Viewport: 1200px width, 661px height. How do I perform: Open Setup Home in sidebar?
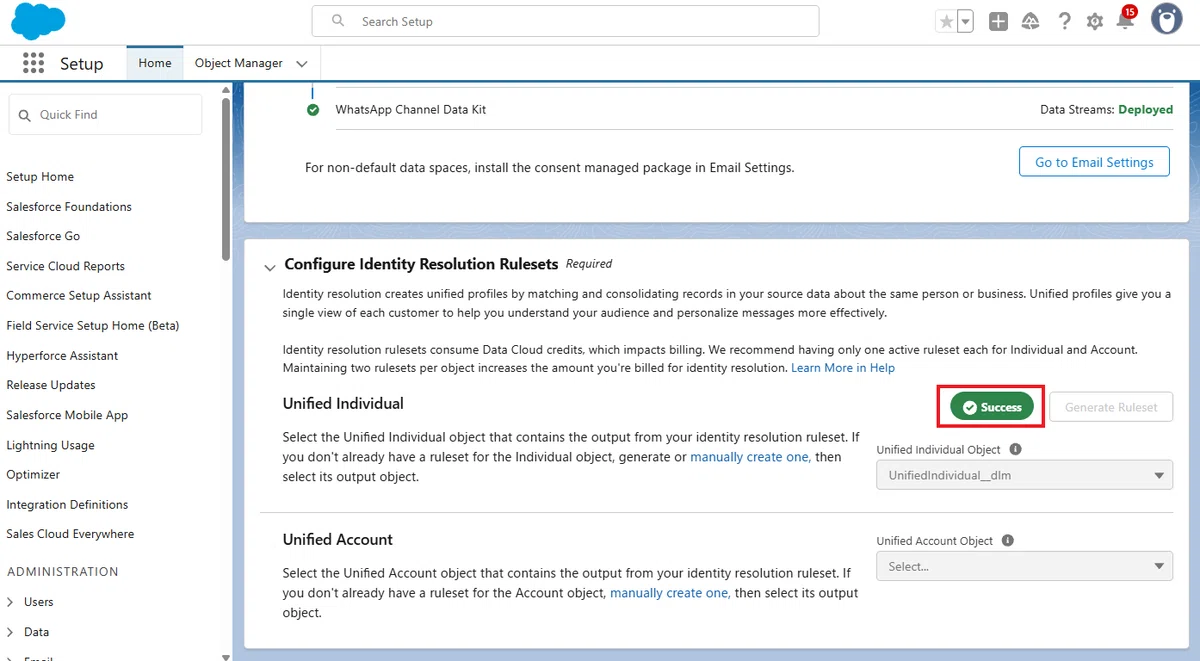click(40, 177)
